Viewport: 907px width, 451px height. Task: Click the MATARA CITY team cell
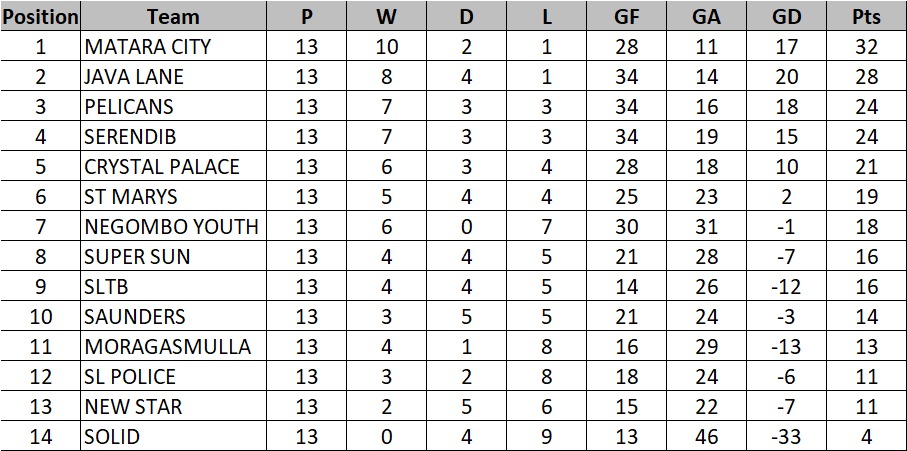click(174, 46)
